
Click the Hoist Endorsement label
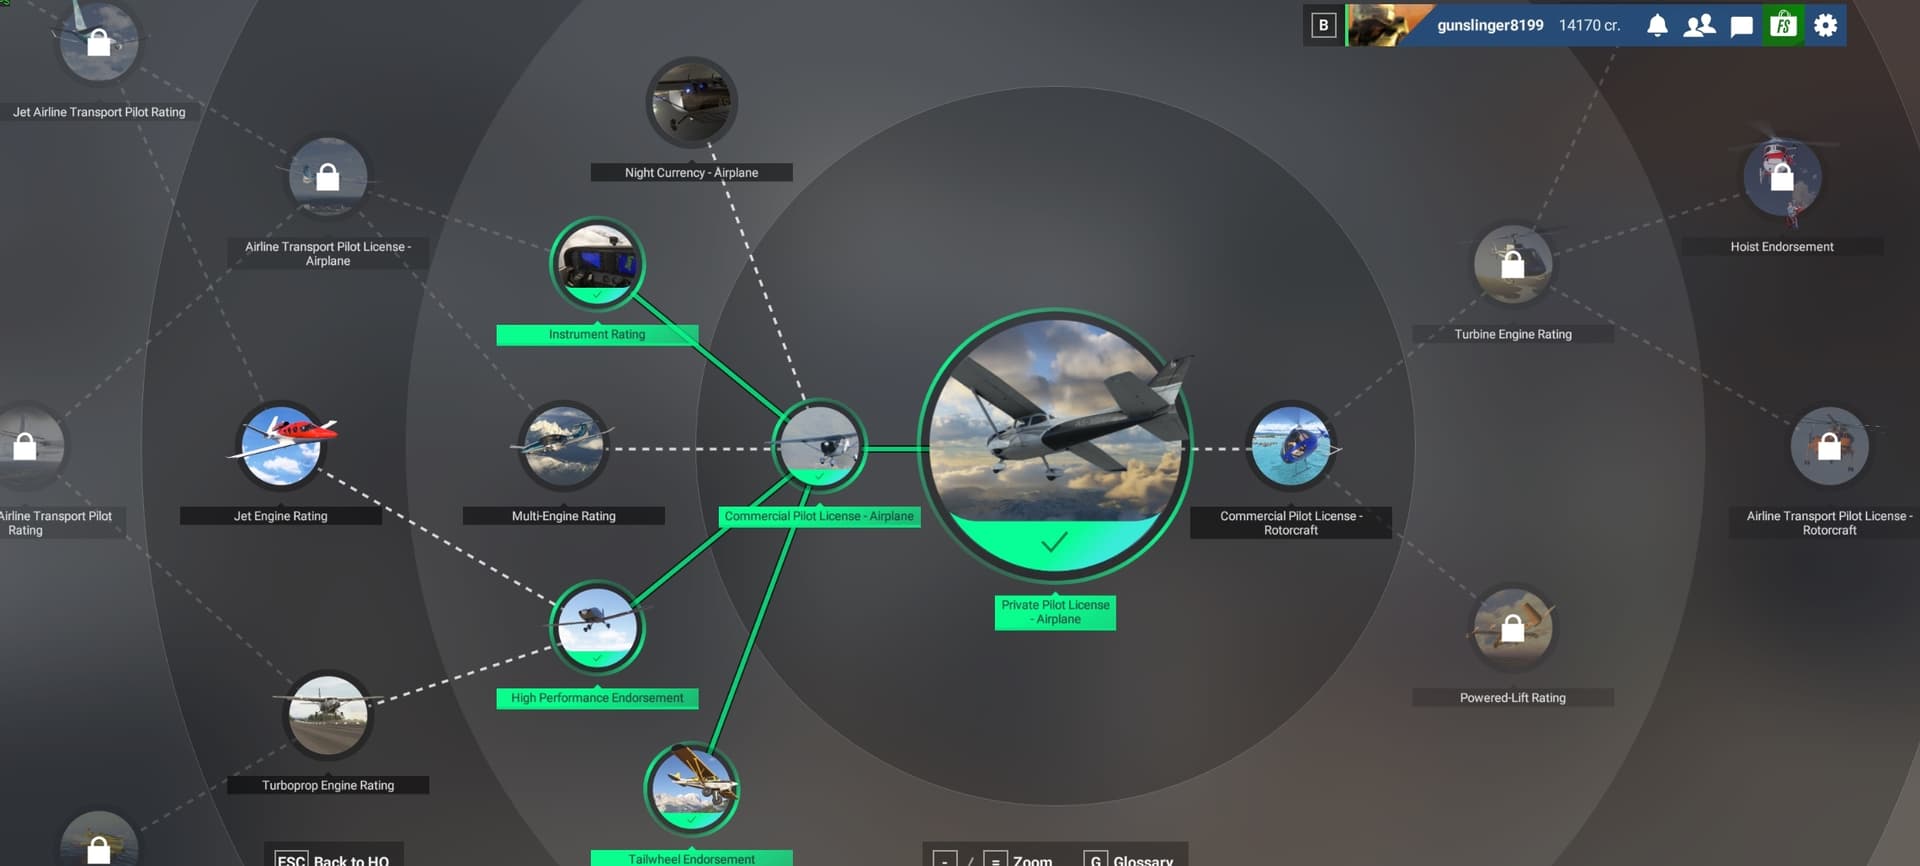(1782, 247)
